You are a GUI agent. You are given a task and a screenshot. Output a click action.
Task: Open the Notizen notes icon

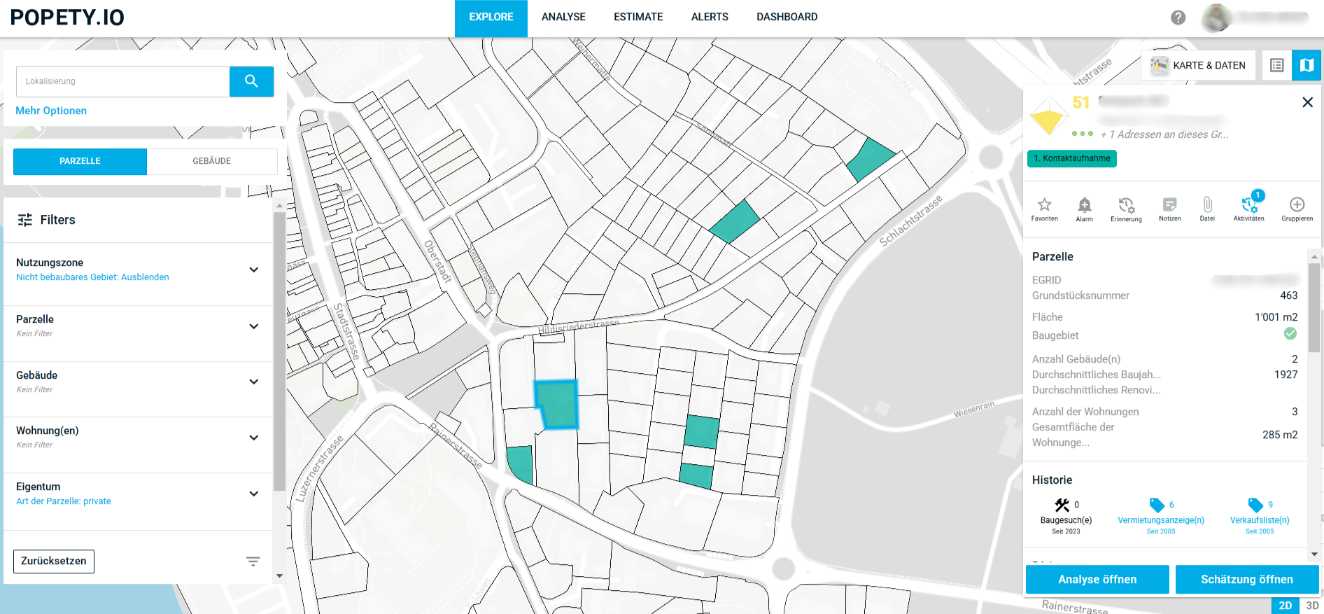click(1169, 204)
